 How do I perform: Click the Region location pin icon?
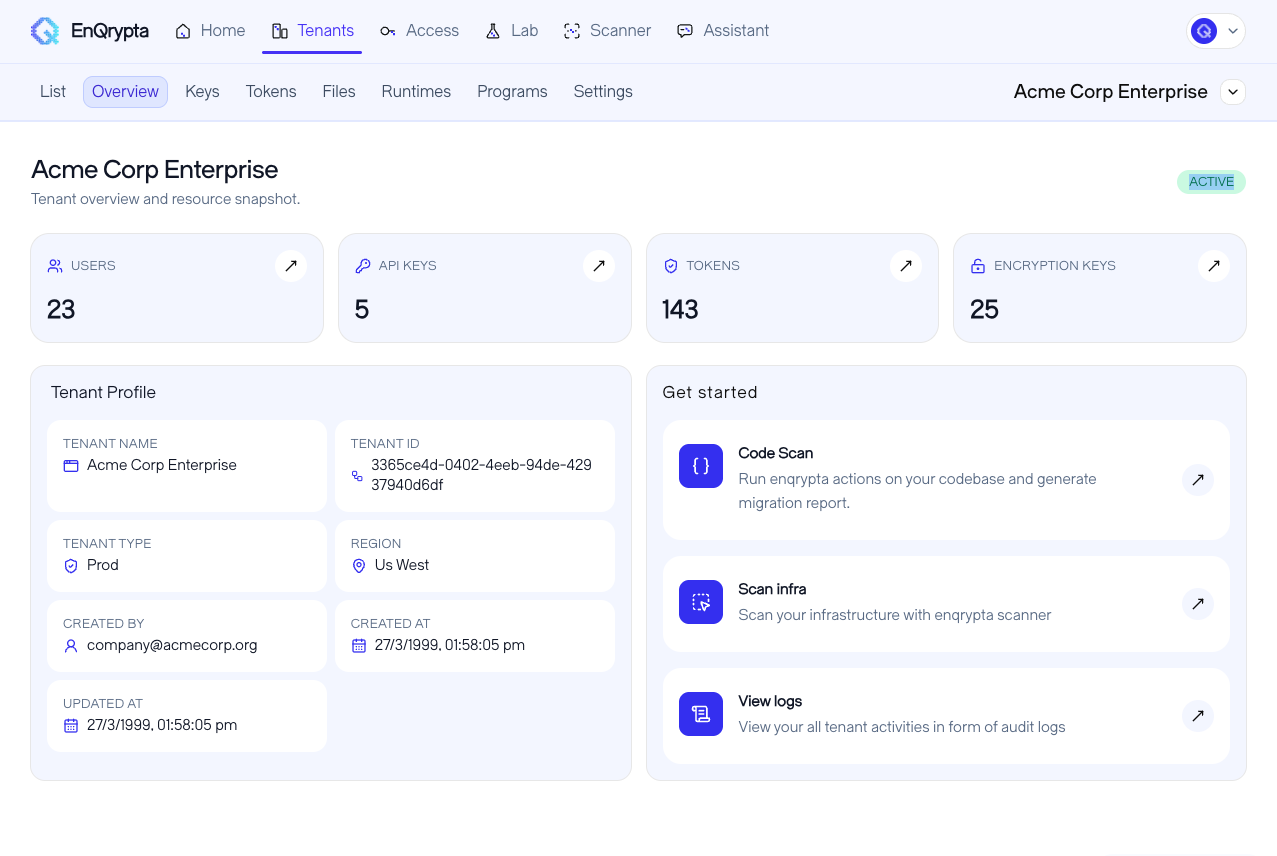click(x=359, y=566)
